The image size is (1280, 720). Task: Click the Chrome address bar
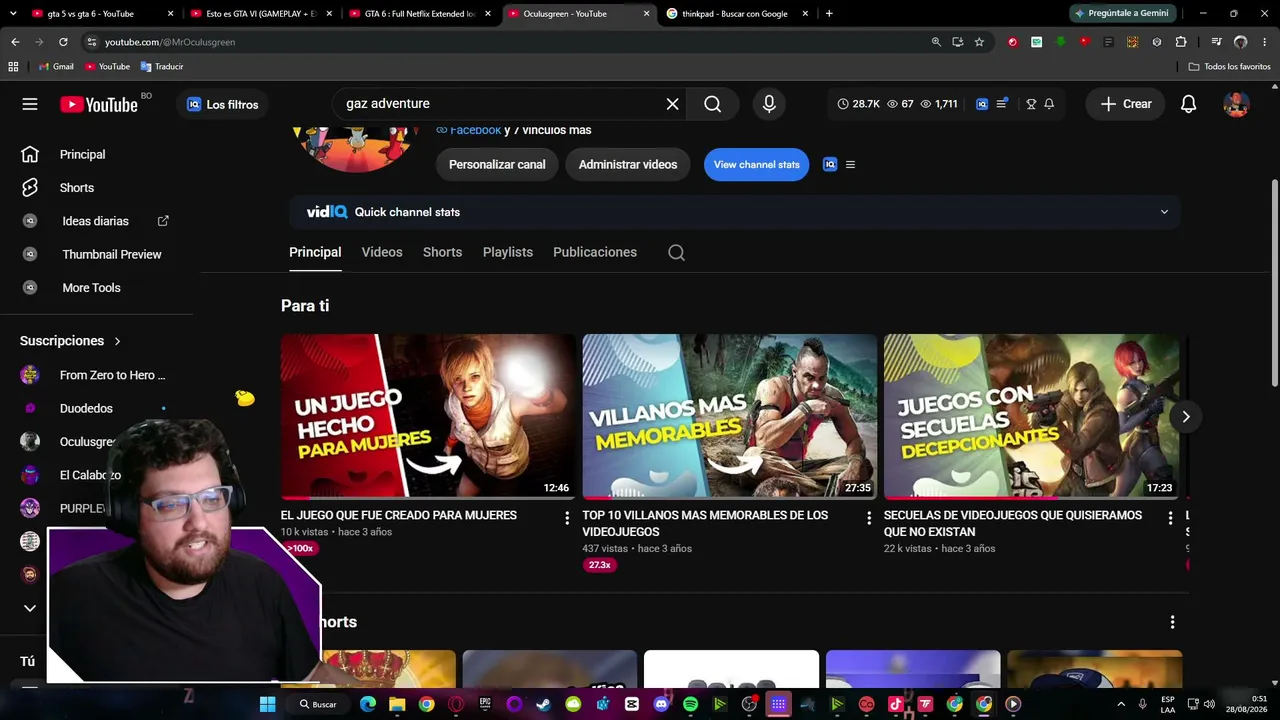pos(510,42)
